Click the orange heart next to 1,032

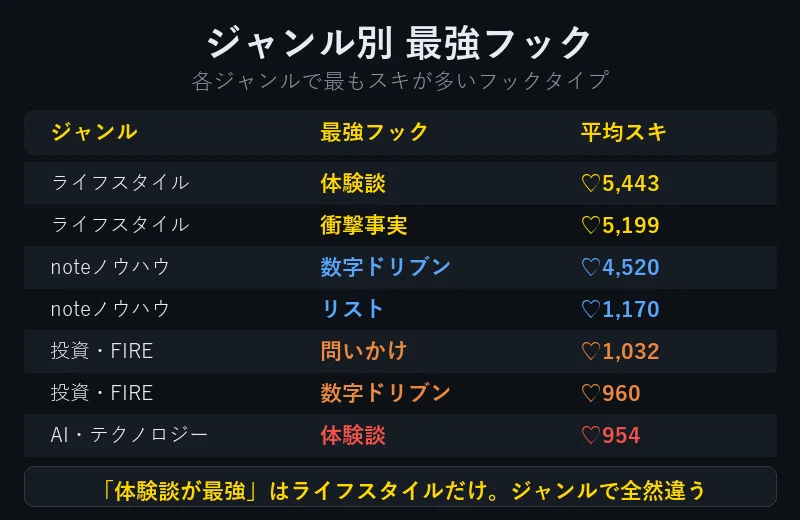[590, 351]
